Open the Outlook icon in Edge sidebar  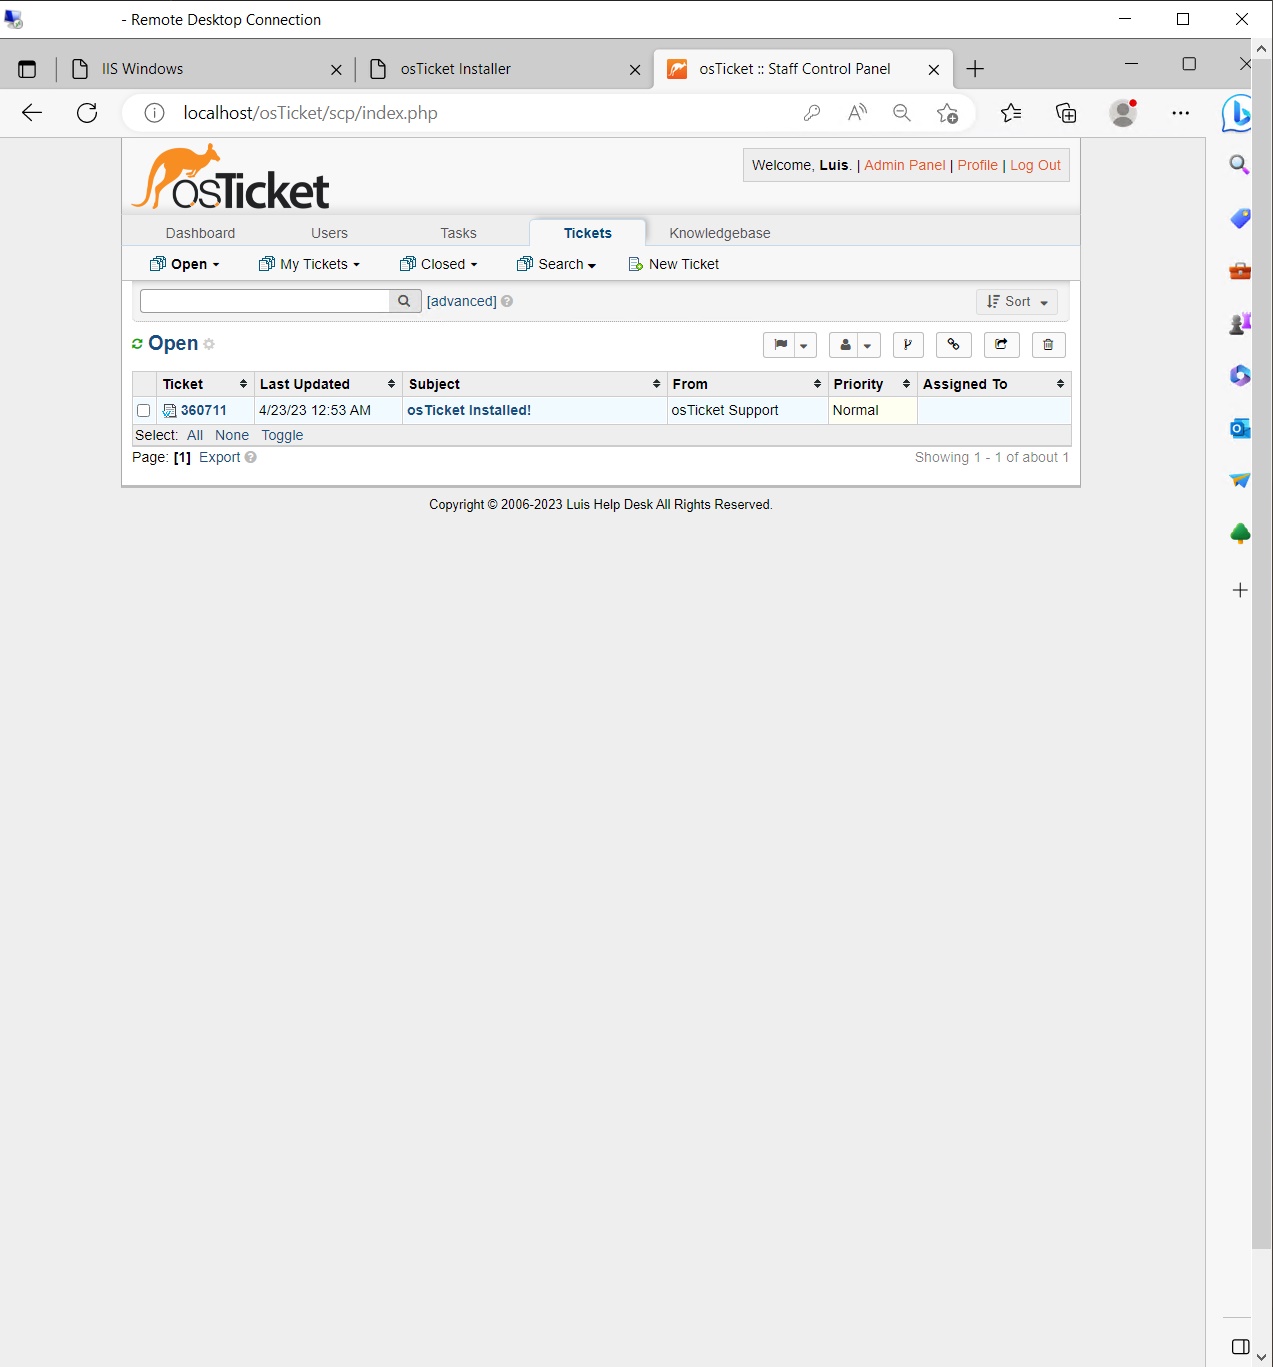click(x=1239, y=428)
